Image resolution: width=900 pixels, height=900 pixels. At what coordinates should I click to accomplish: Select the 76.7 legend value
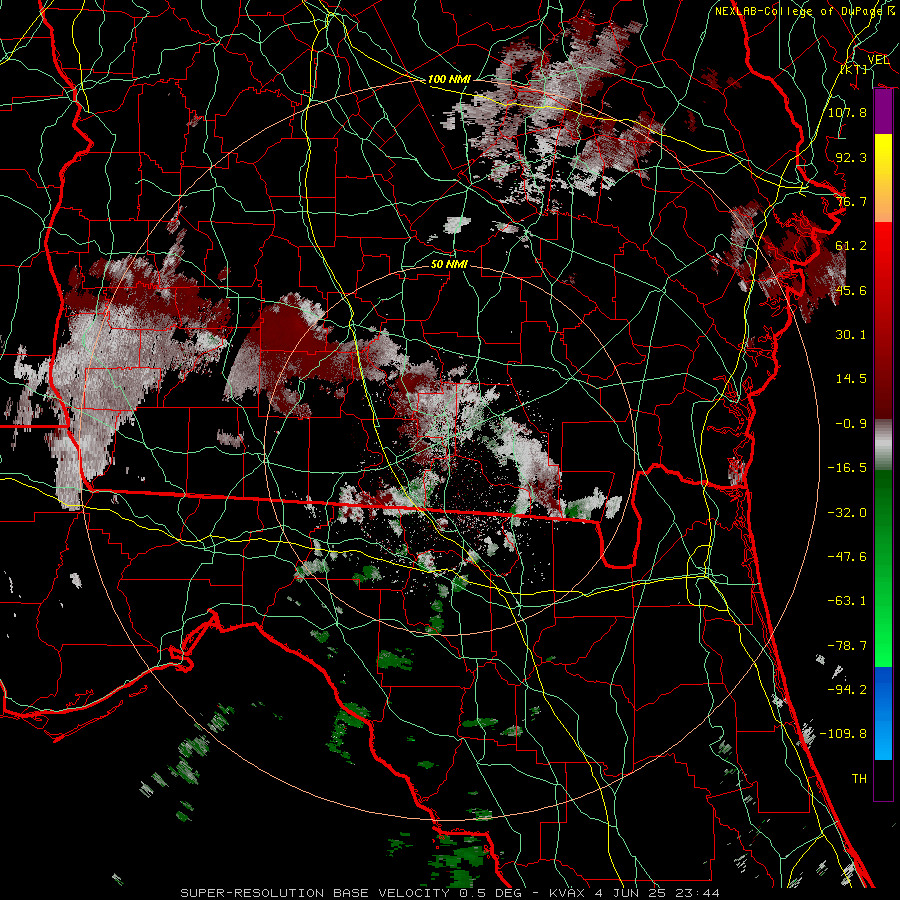(x=851, y=201)
